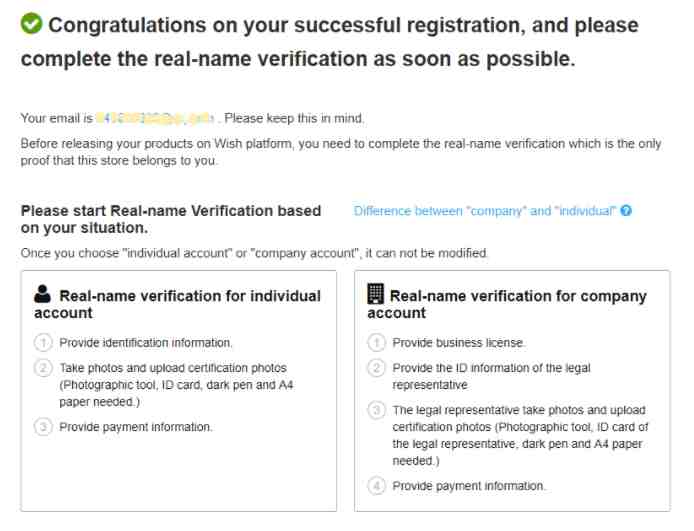Click 'Provide payment information' in individual card
This screenshot has height=531, width=694.
click(x=136, y=427)
